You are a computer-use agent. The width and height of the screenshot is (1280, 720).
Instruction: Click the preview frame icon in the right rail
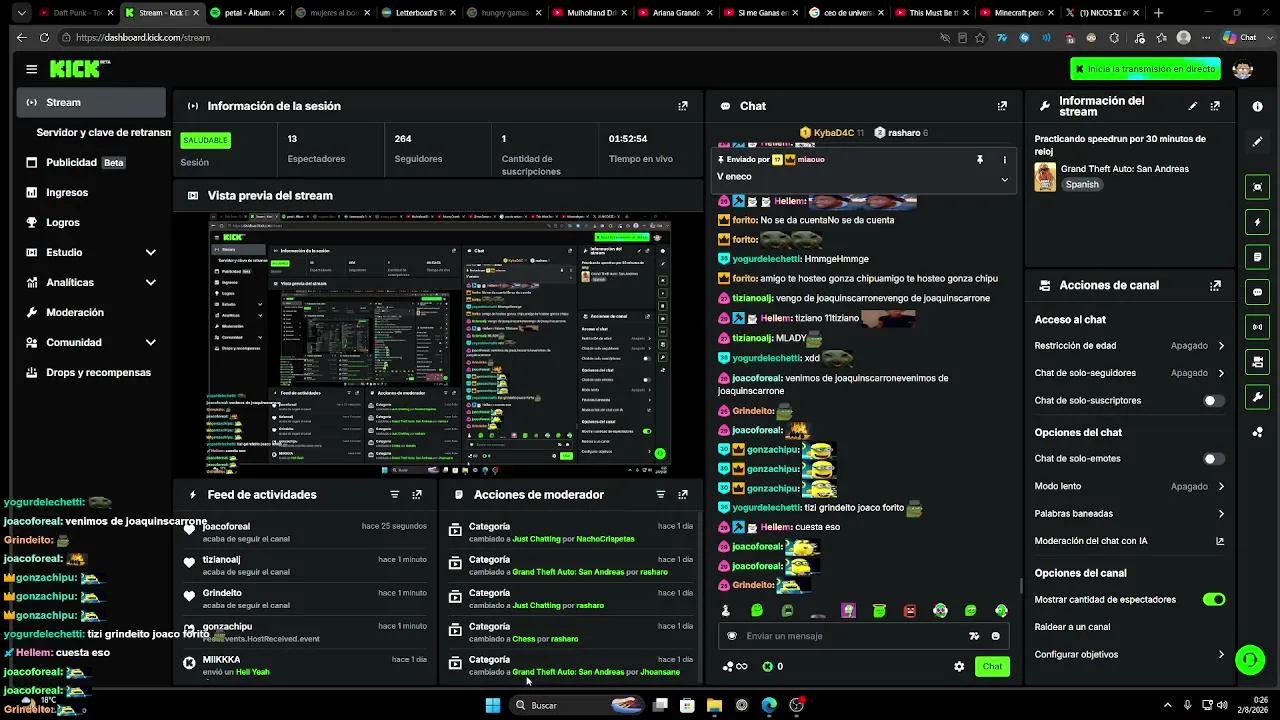pos(1257,187)
